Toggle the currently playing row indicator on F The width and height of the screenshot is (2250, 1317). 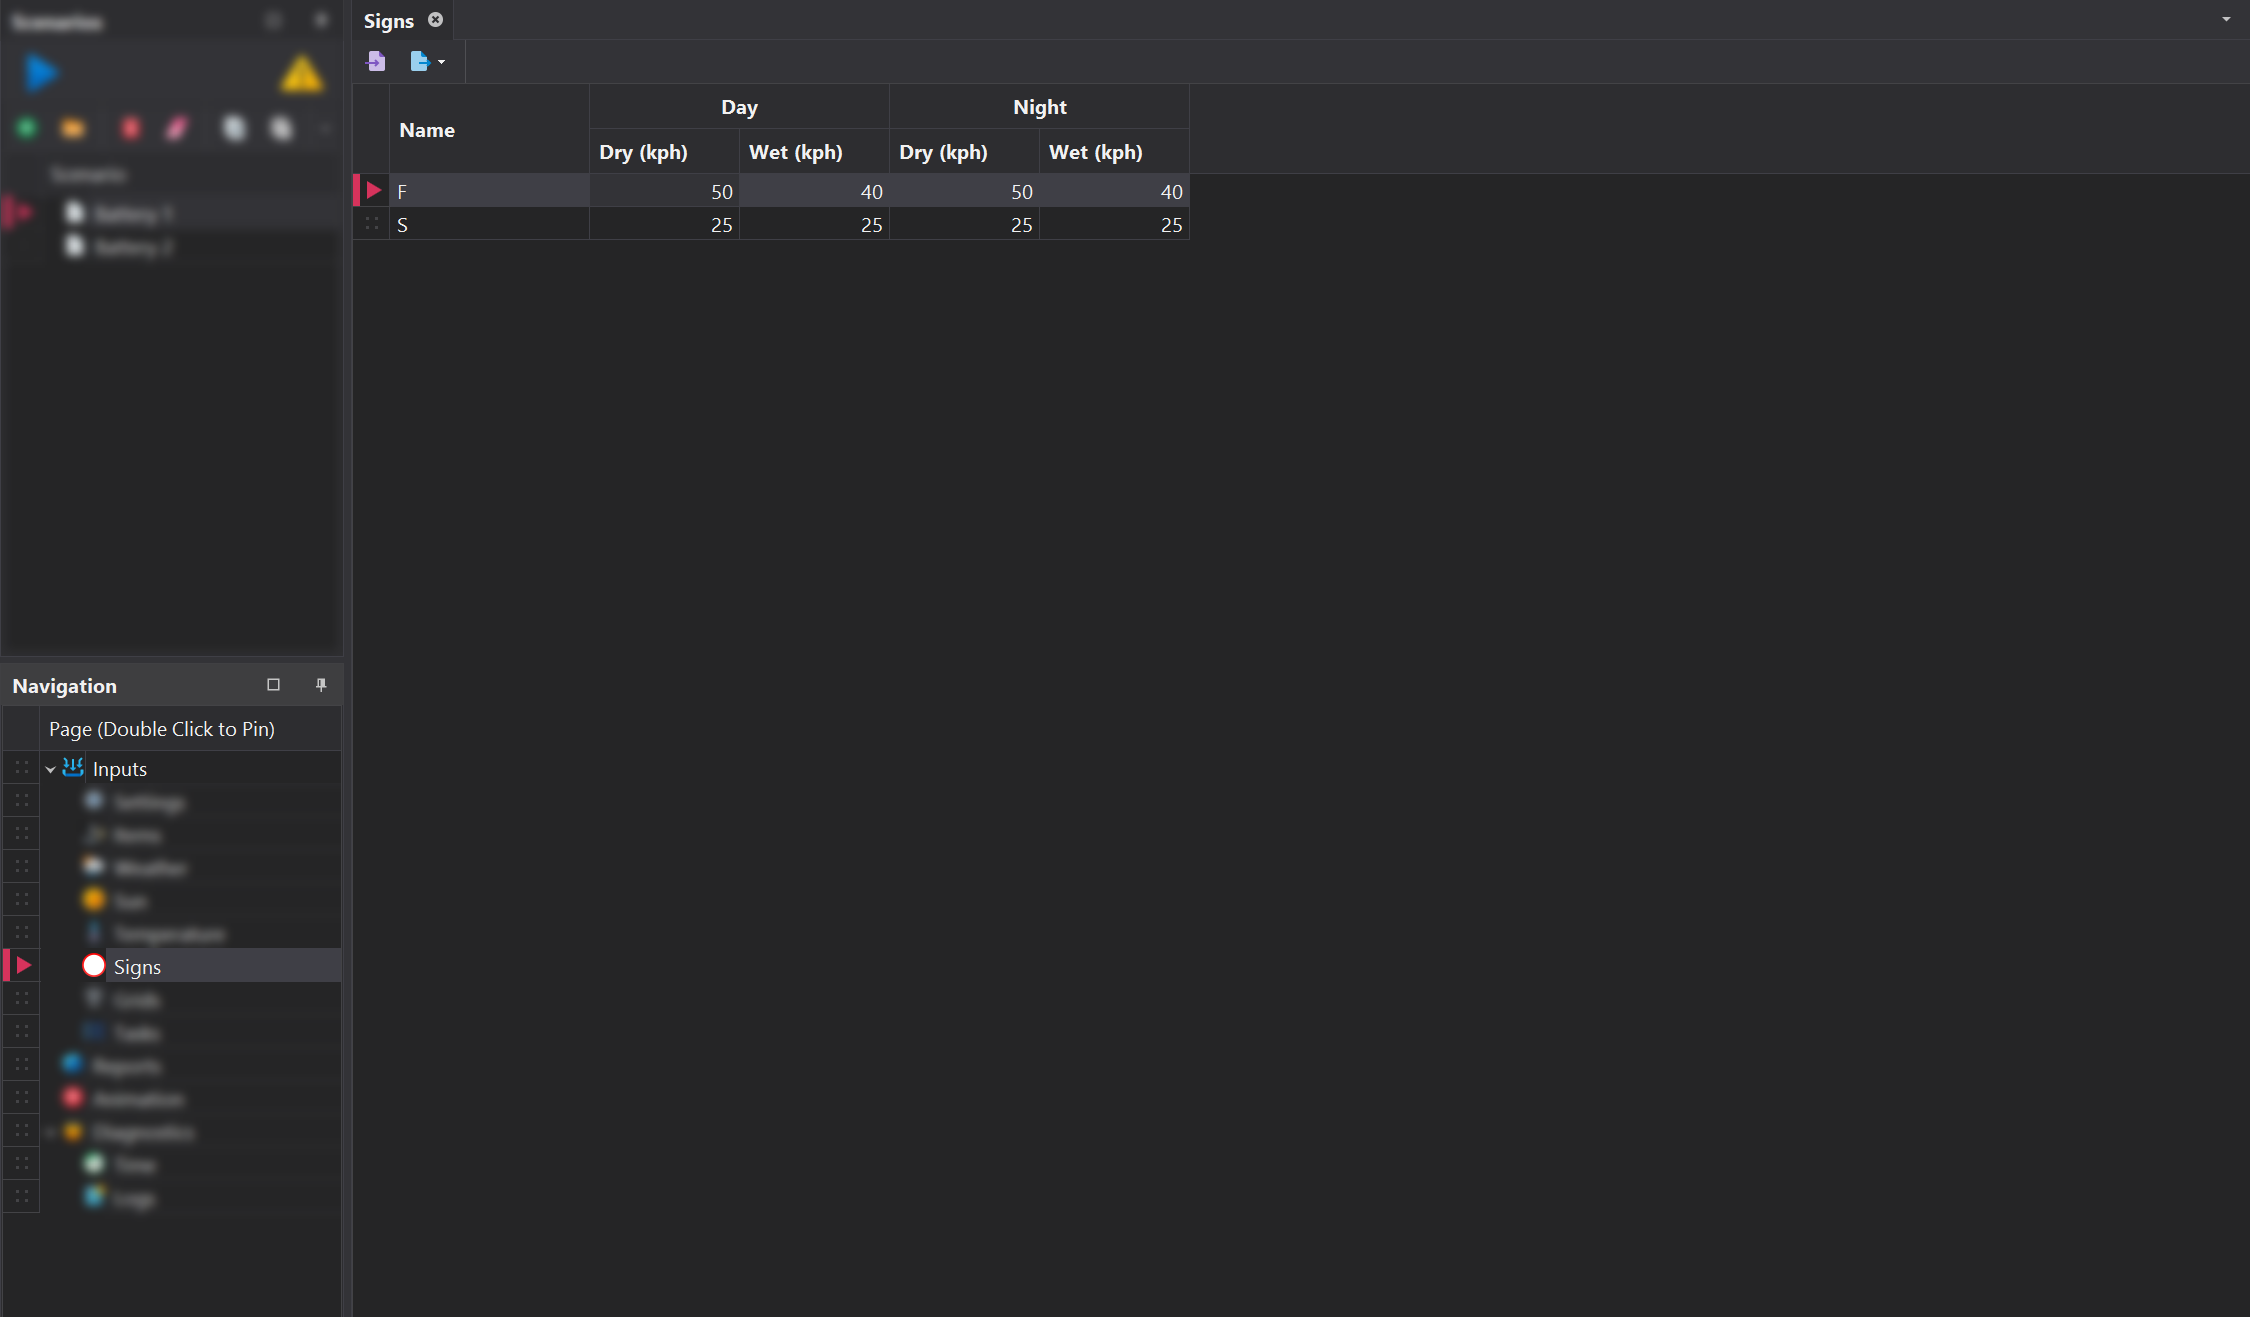click(x=371, y=189)
